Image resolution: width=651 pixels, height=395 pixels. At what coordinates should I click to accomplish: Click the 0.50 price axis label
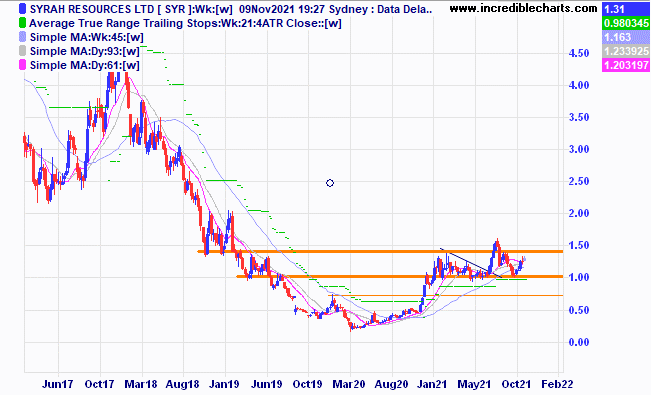click(x=579, y=310)
